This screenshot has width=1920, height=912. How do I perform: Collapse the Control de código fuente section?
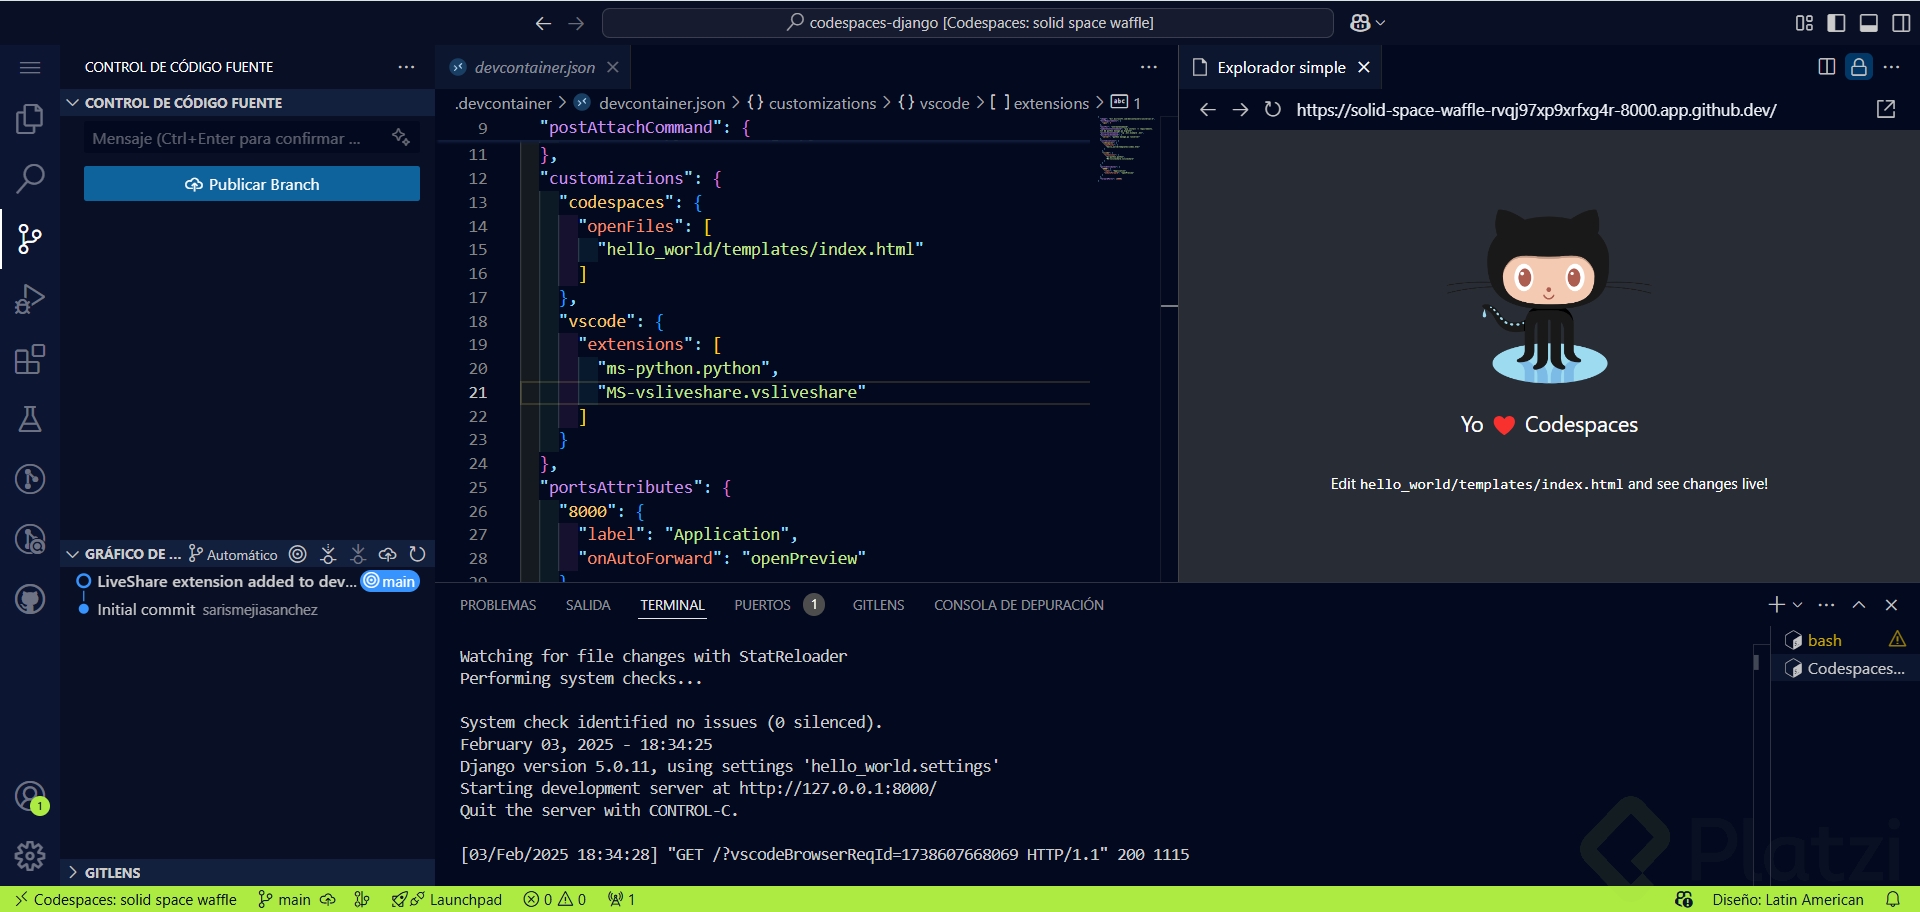point(73,103)
